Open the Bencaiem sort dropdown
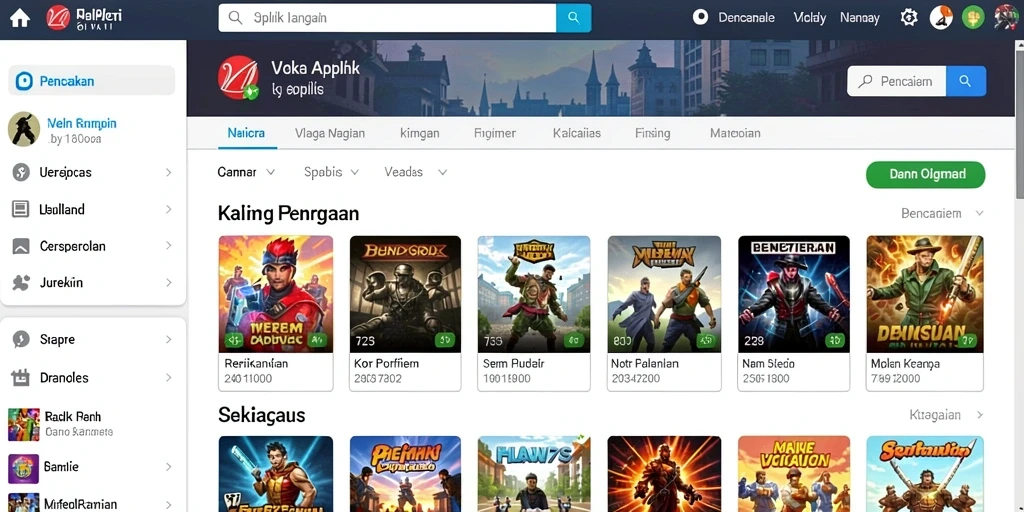 (942, 213)
